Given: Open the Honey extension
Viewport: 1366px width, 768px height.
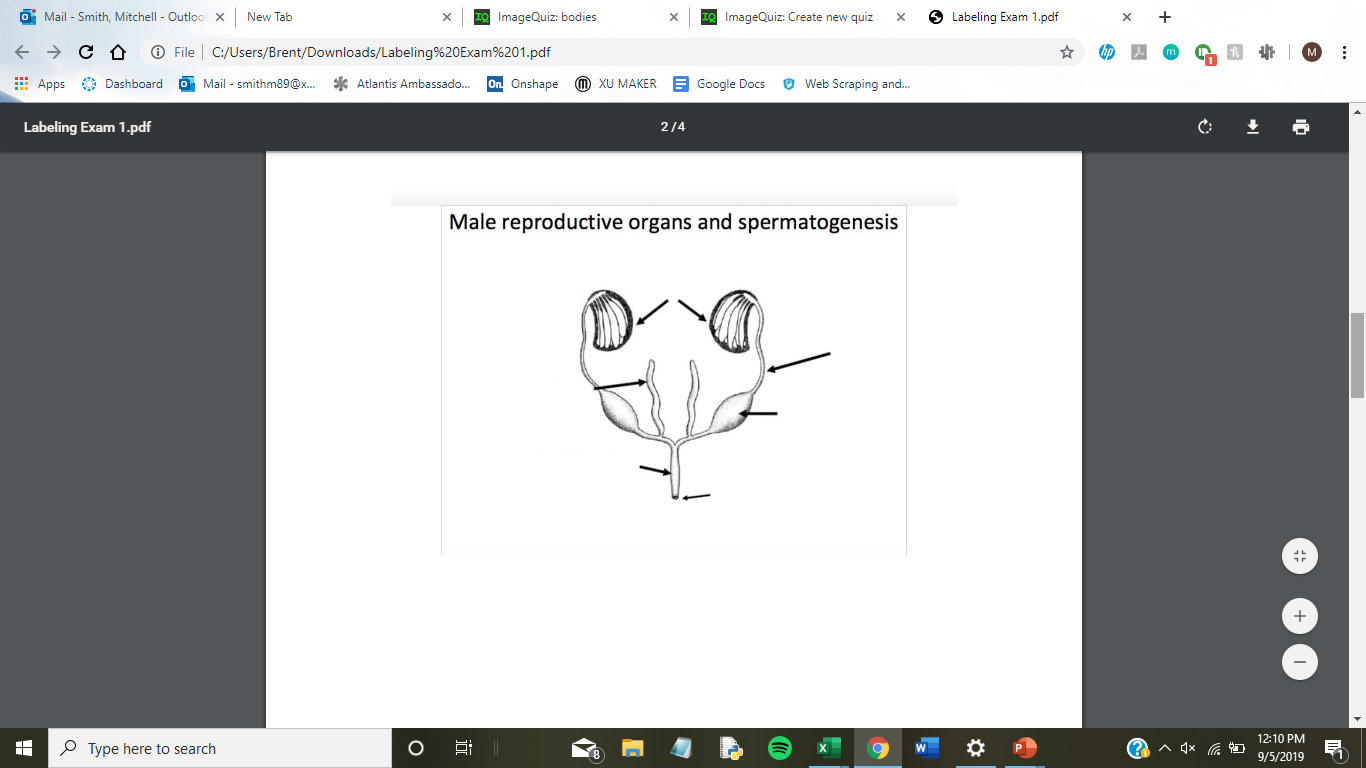Looking at the screenshot, I should pyautogui.click(x=1235, y=52).
